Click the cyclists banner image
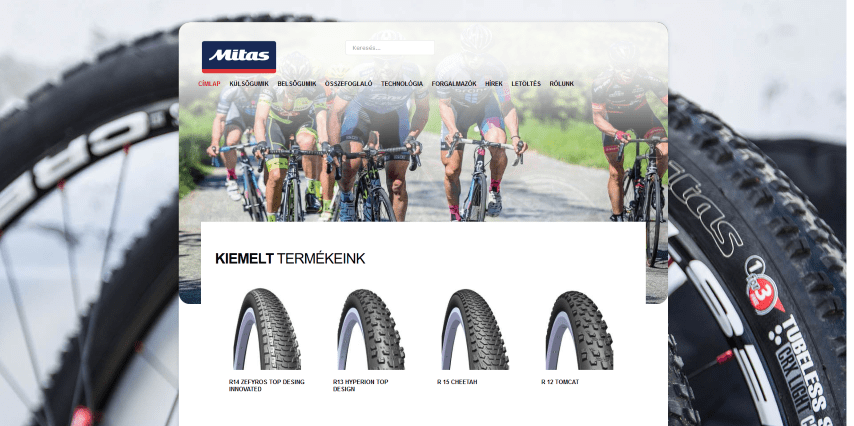 click(423, 147)
